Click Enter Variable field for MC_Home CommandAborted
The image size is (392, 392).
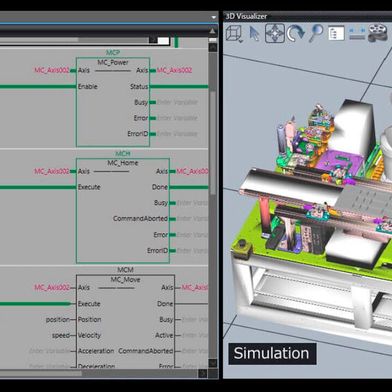coord(192,219)
